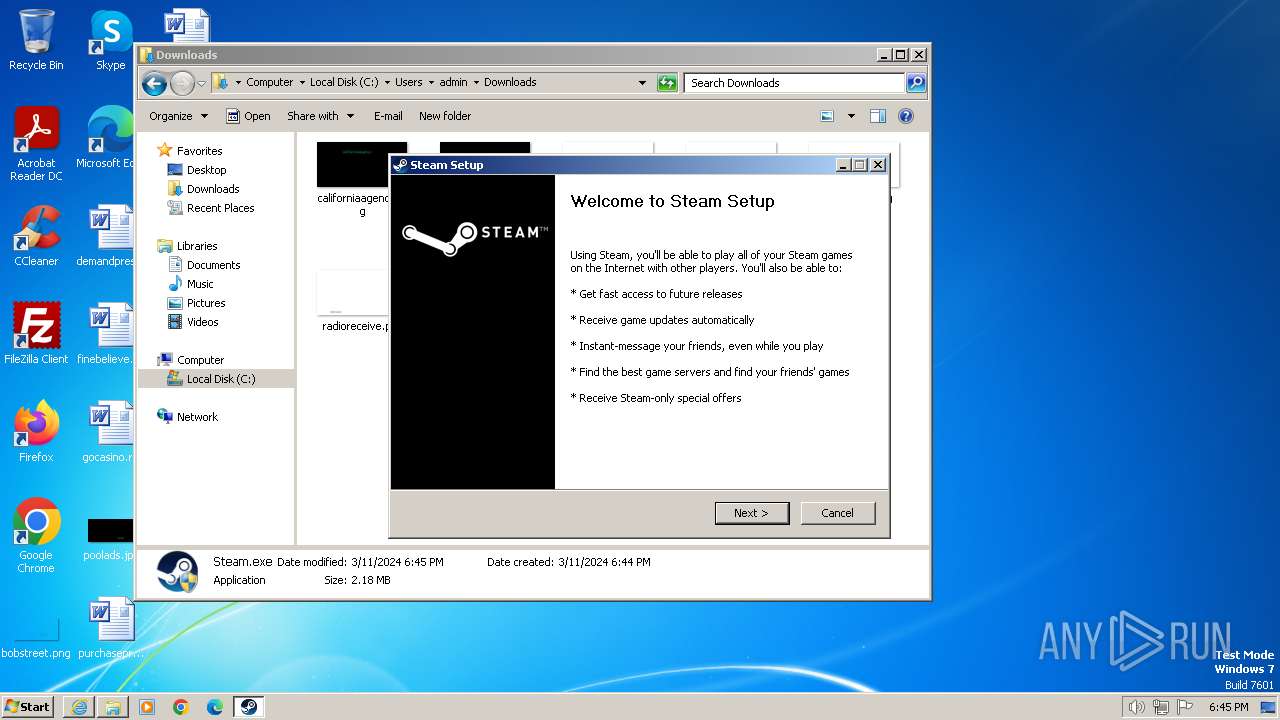Click the search magnifier in Downloads

tap(915, 83)
